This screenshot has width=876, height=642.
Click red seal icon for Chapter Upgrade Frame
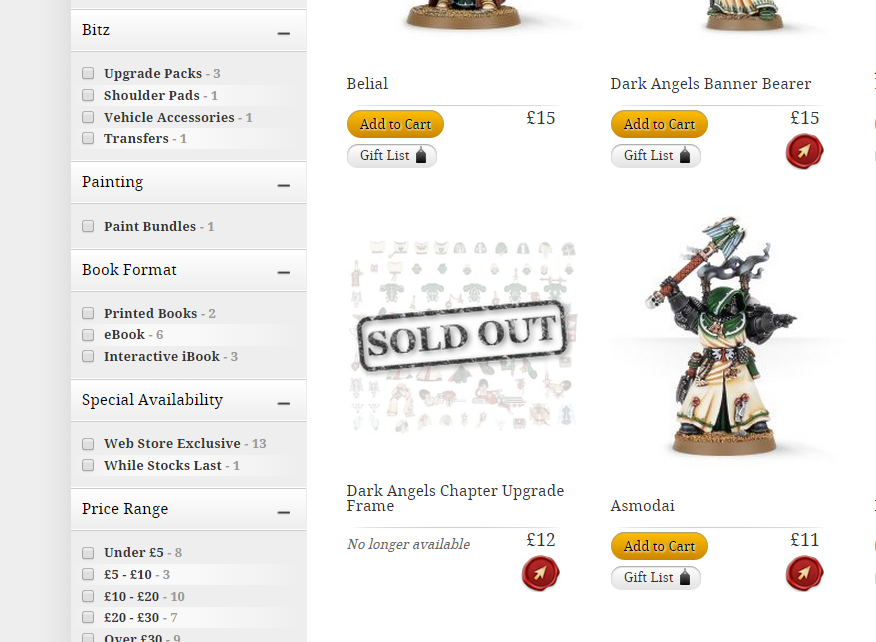click(540, 573)
